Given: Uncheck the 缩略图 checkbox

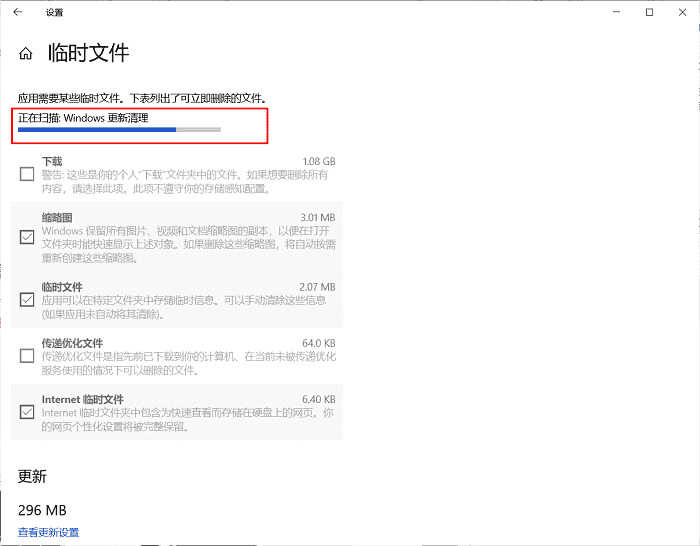Looking at the screenshot, I should (27, 237).
